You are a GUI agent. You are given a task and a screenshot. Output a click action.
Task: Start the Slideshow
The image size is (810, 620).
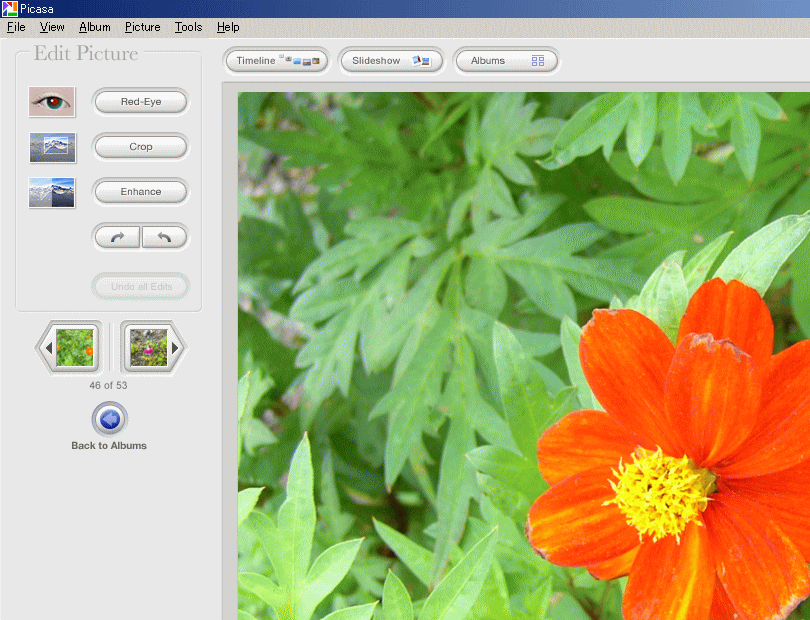[x=391, y=61]
